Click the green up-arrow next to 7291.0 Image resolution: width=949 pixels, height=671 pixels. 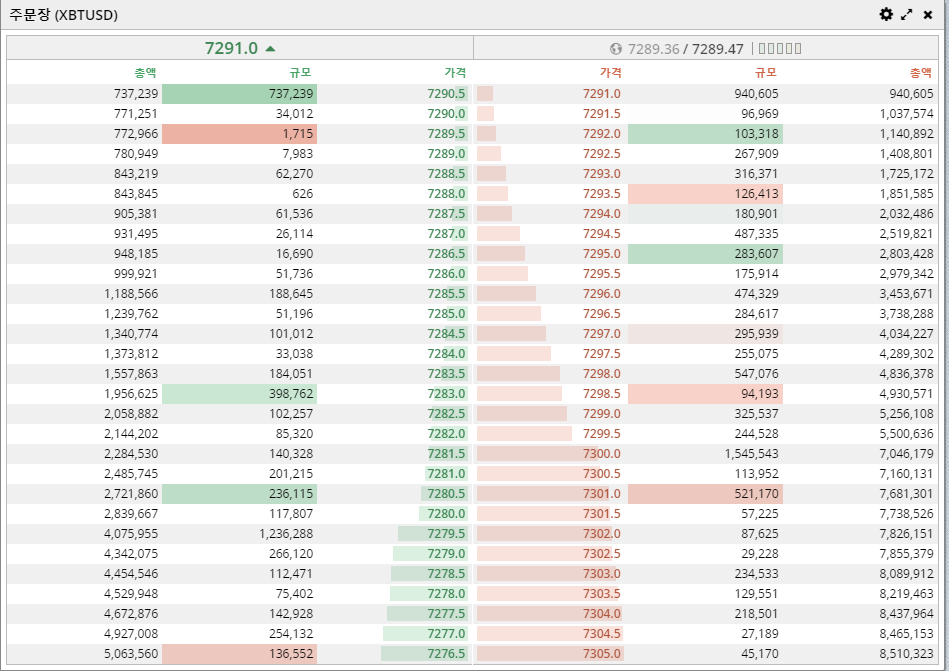[271, 48]
